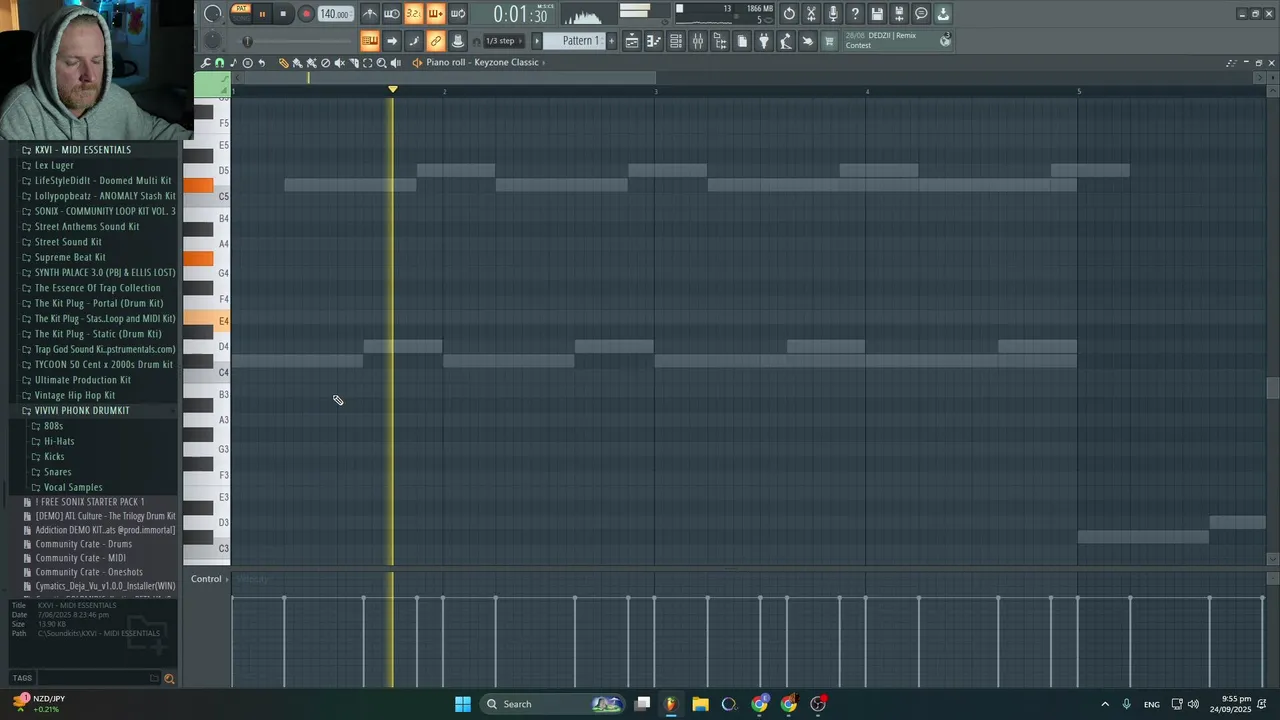Expand the Vintage Hip Hop Kit folder
This screenshot has width=1280, height=720.
[75, 395]
